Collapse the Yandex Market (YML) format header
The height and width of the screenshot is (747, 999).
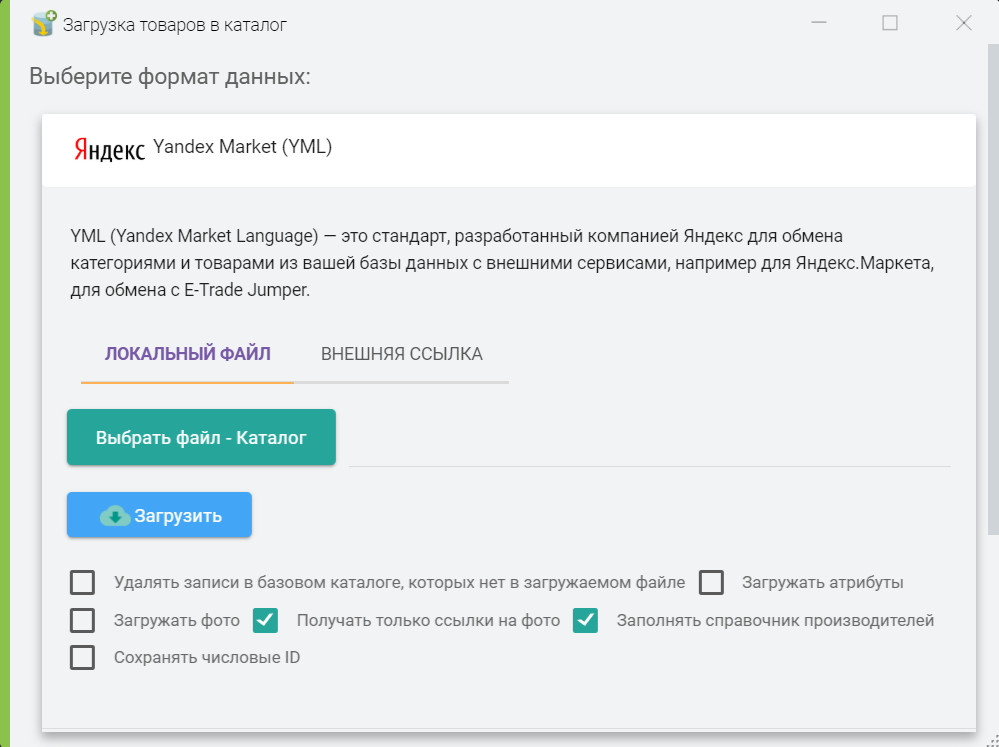pos(508,150)
